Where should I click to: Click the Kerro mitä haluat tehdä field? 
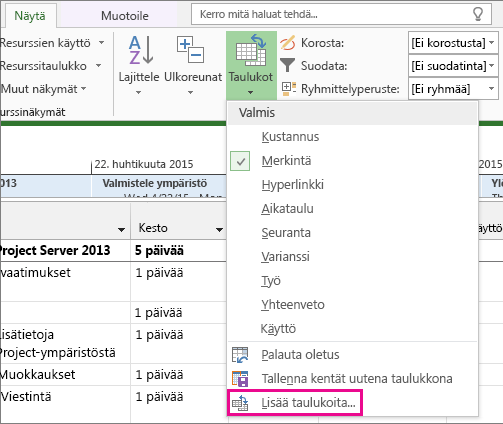[341, 14]
